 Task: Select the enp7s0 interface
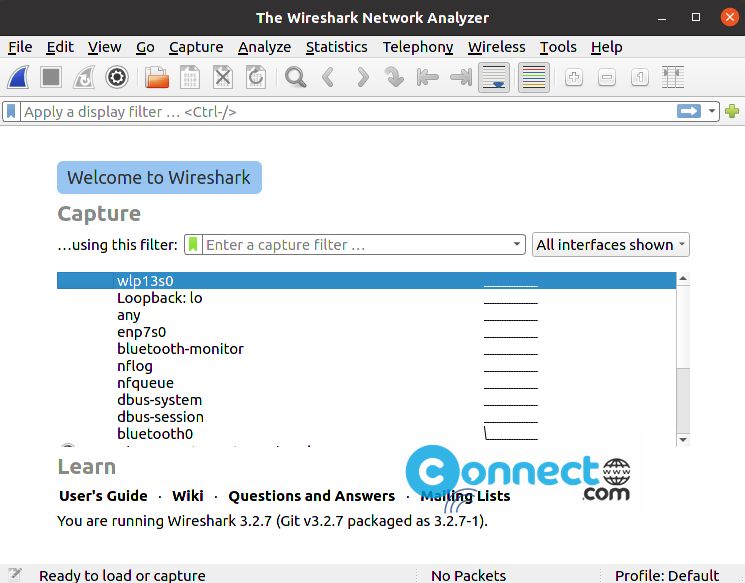click(366, 332)
